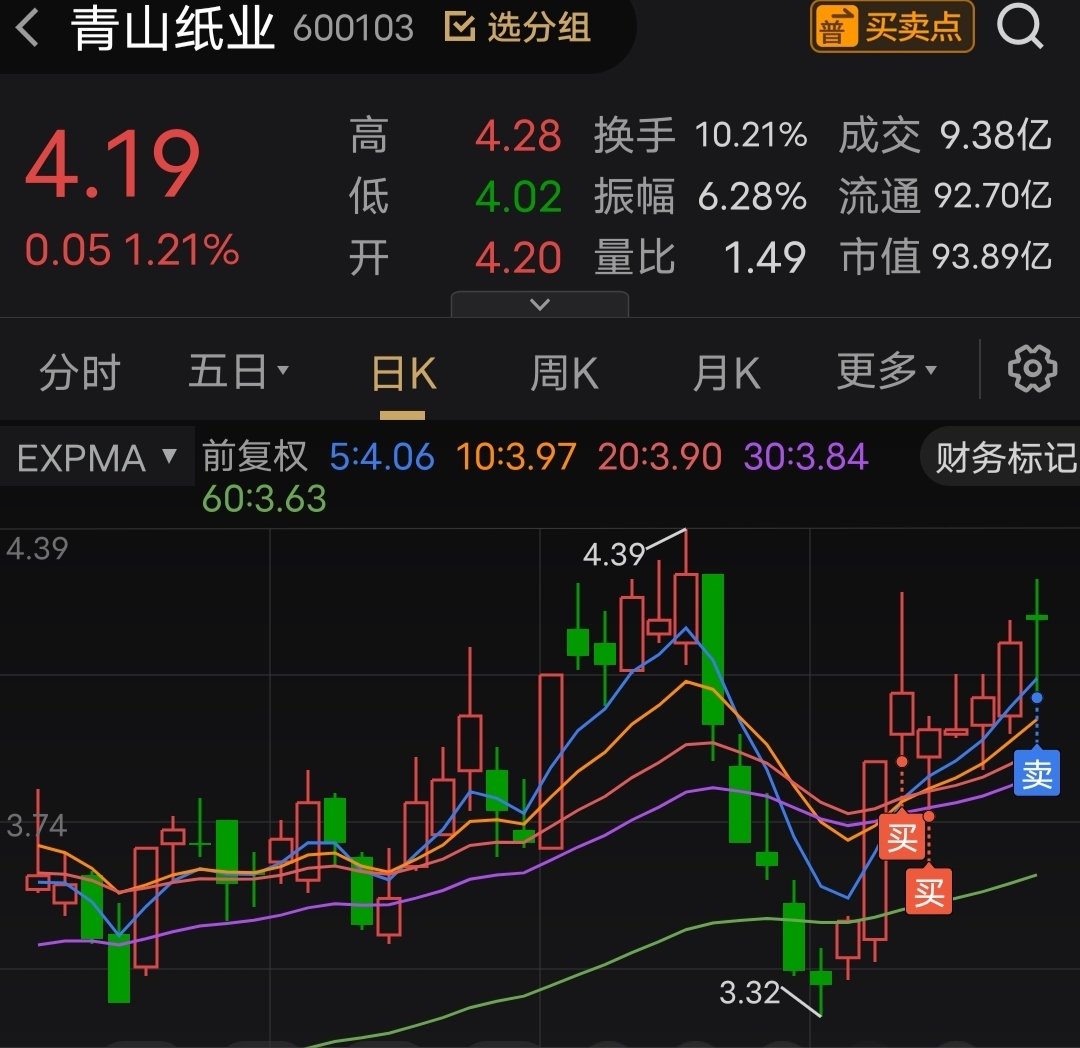Switch to the 月K tab

726,375
